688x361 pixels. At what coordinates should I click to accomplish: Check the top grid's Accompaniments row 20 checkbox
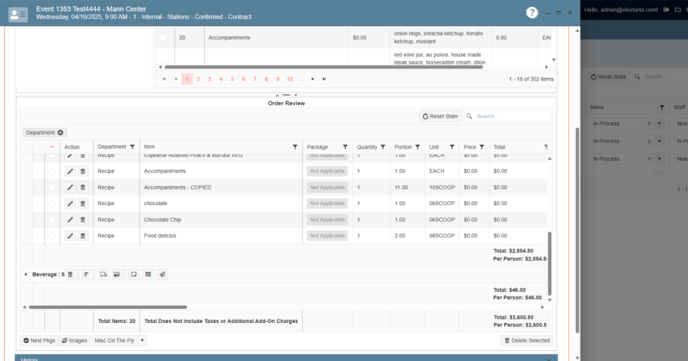(x=163, y=38)
